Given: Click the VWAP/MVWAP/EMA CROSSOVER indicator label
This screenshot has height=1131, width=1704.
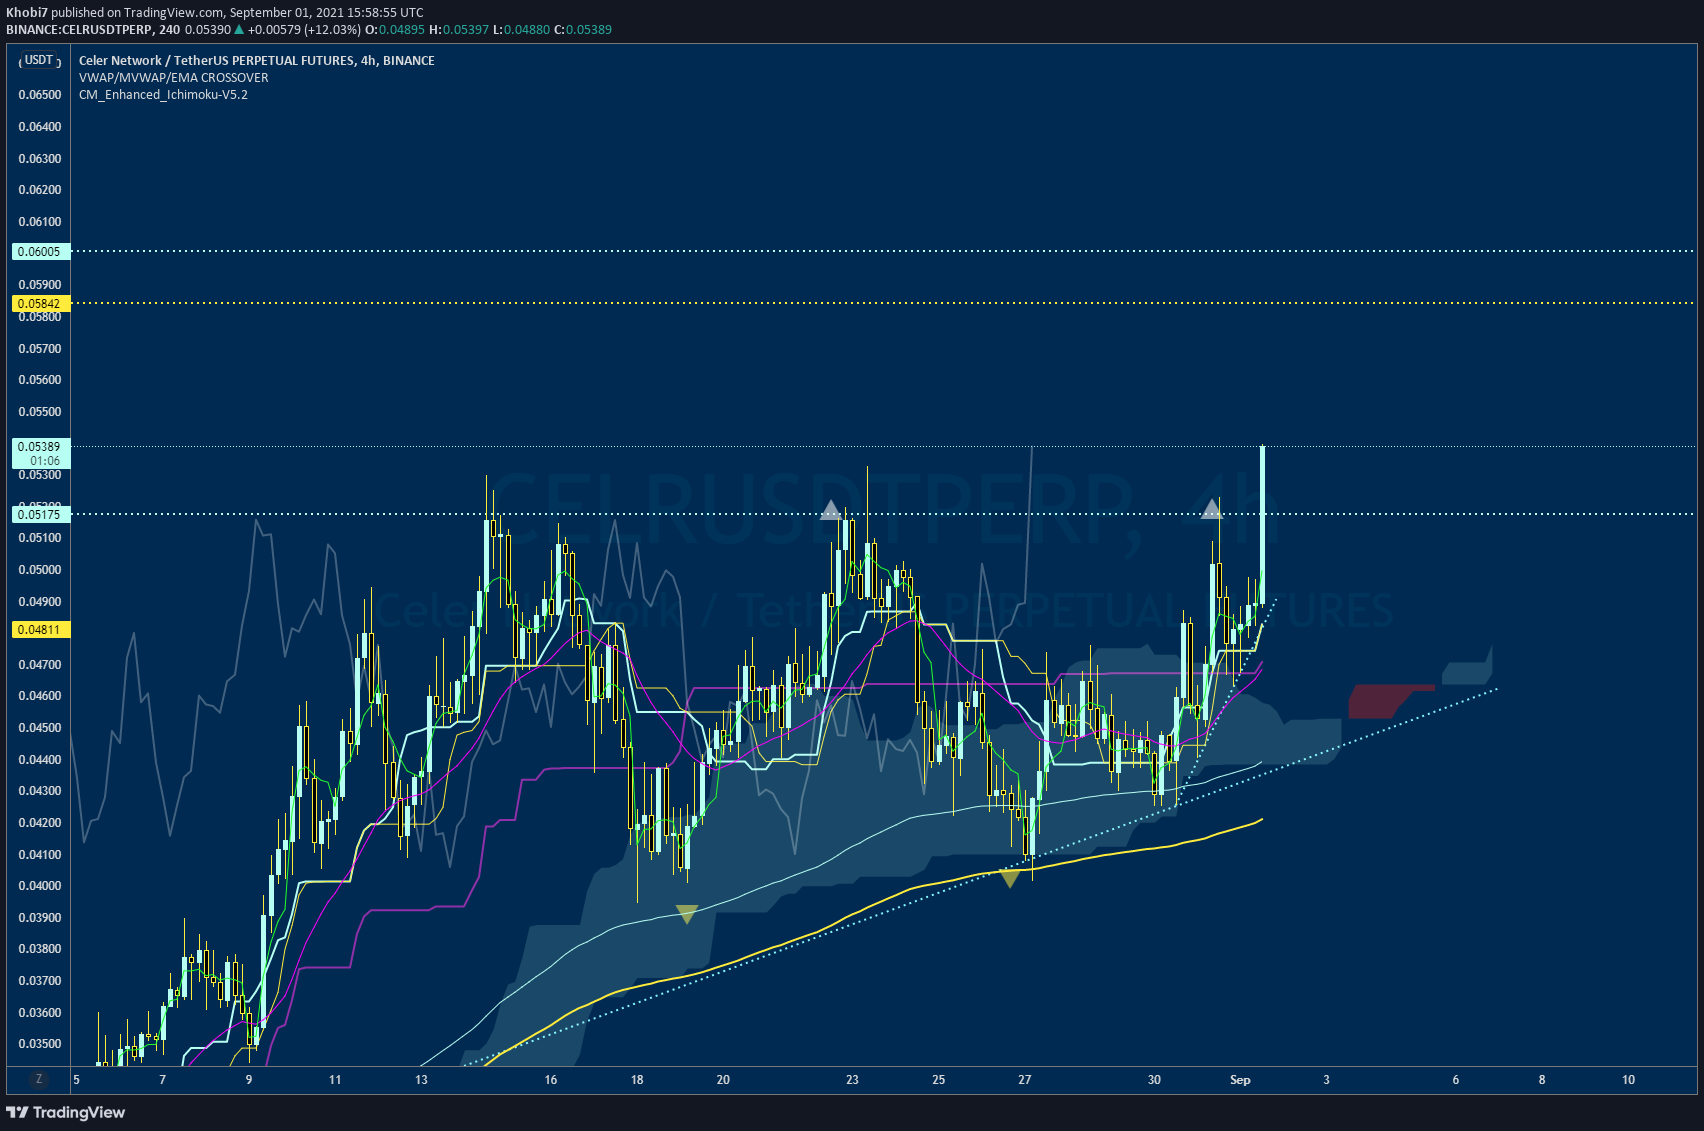Looking at the screenshot, I should point(174,77).
